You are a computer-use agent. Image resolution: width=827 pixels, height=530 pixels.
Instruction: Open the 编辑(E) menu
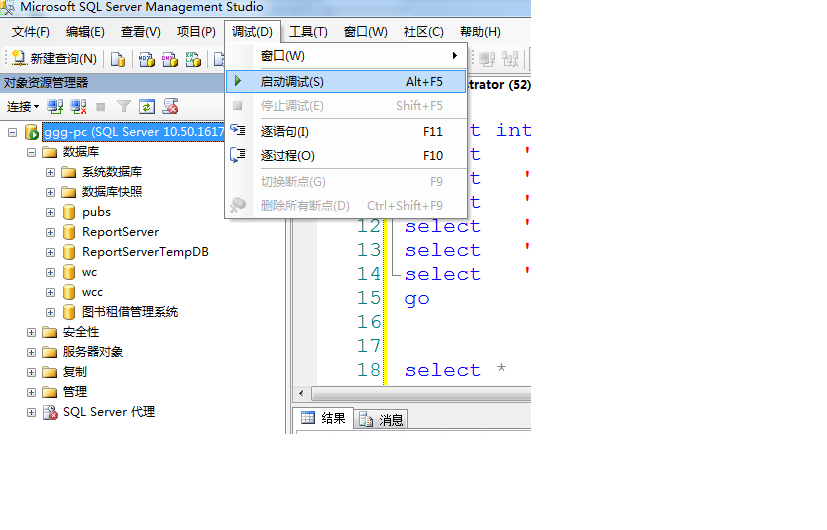click(85, 32)
